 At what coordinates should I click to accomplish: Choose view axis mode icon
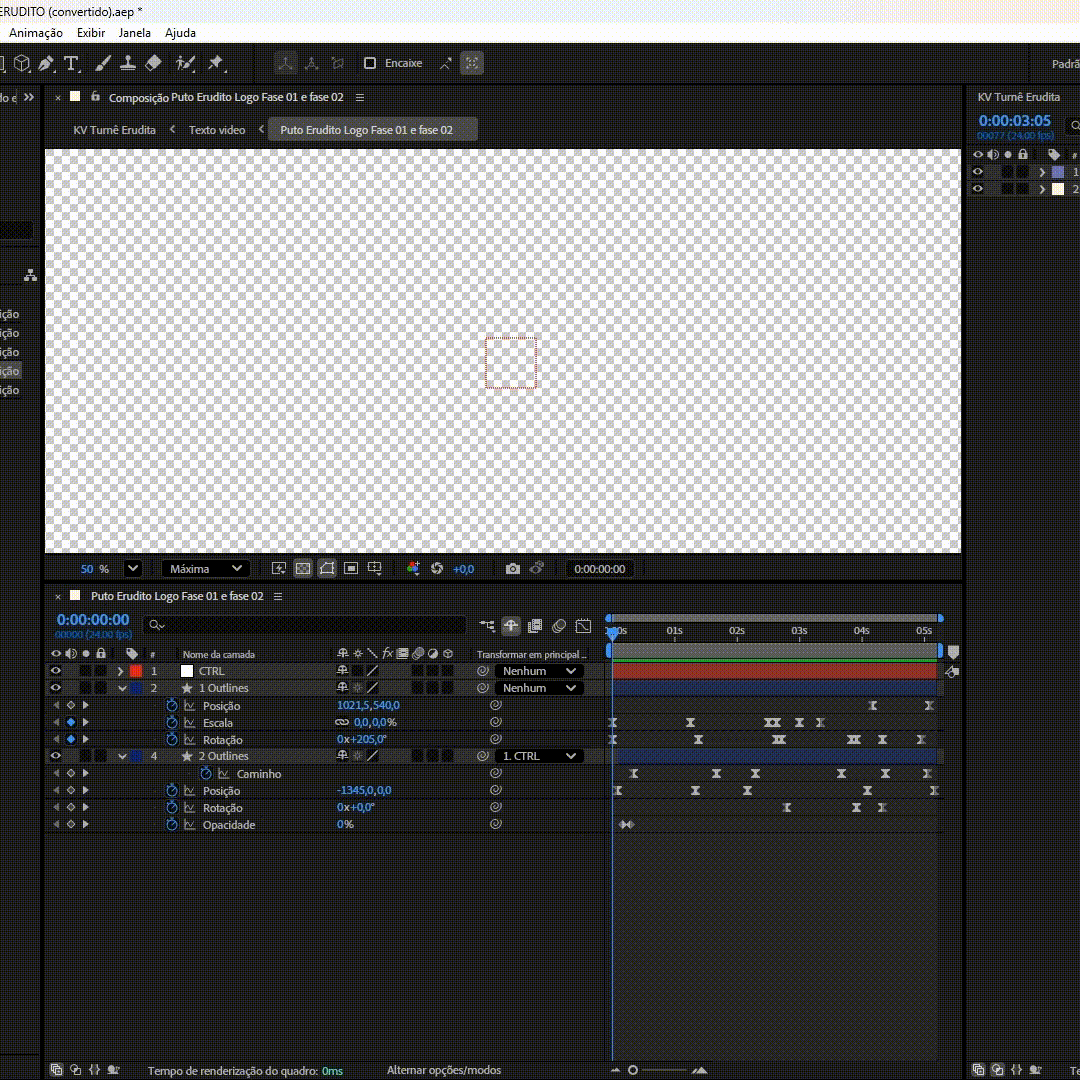click(x=338, y=63)
